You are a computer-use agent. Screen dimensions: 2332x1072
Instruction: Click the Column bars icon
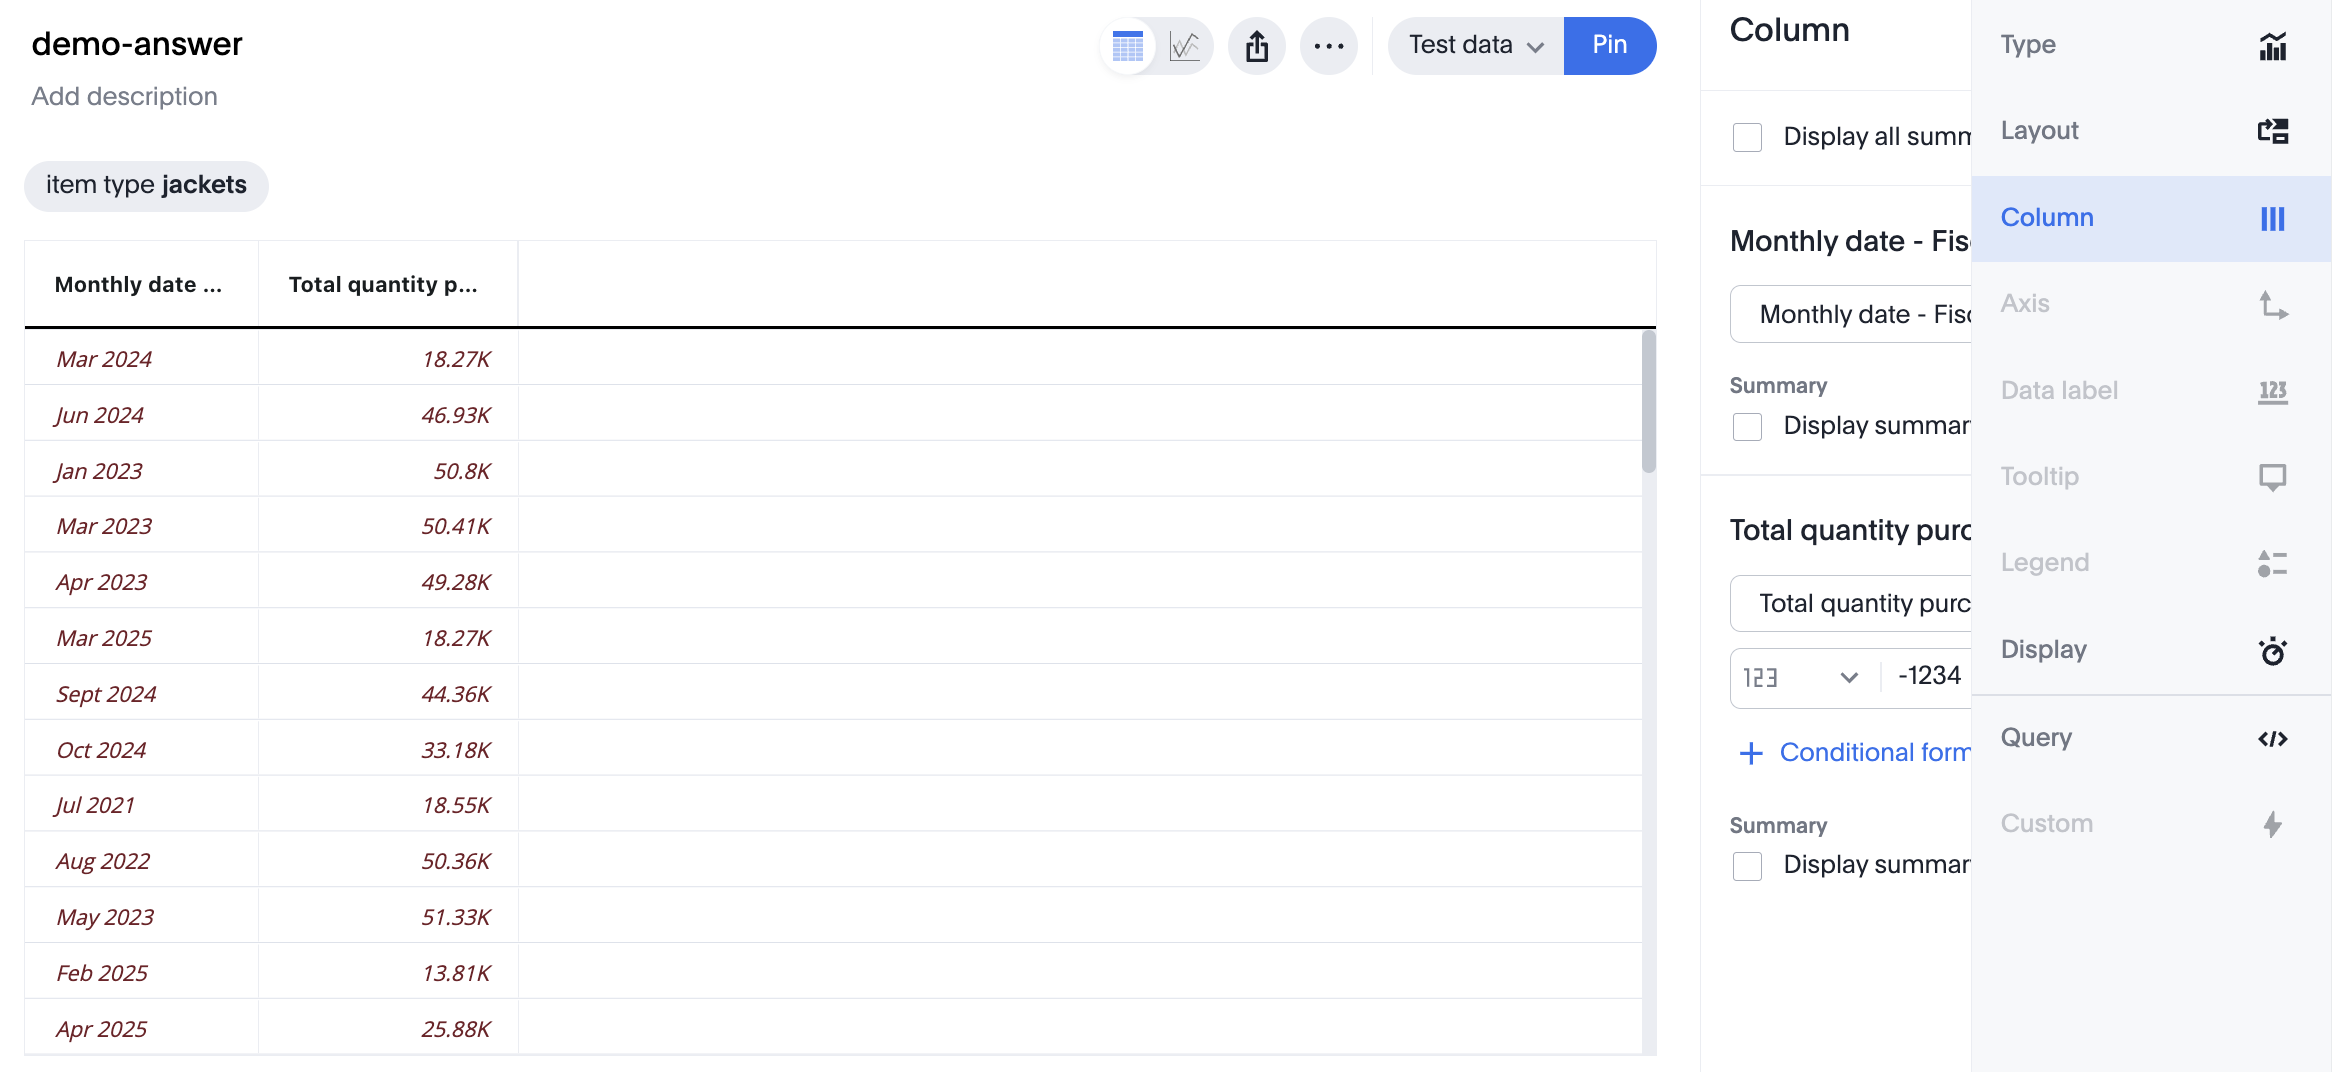tap(2272, 217)
